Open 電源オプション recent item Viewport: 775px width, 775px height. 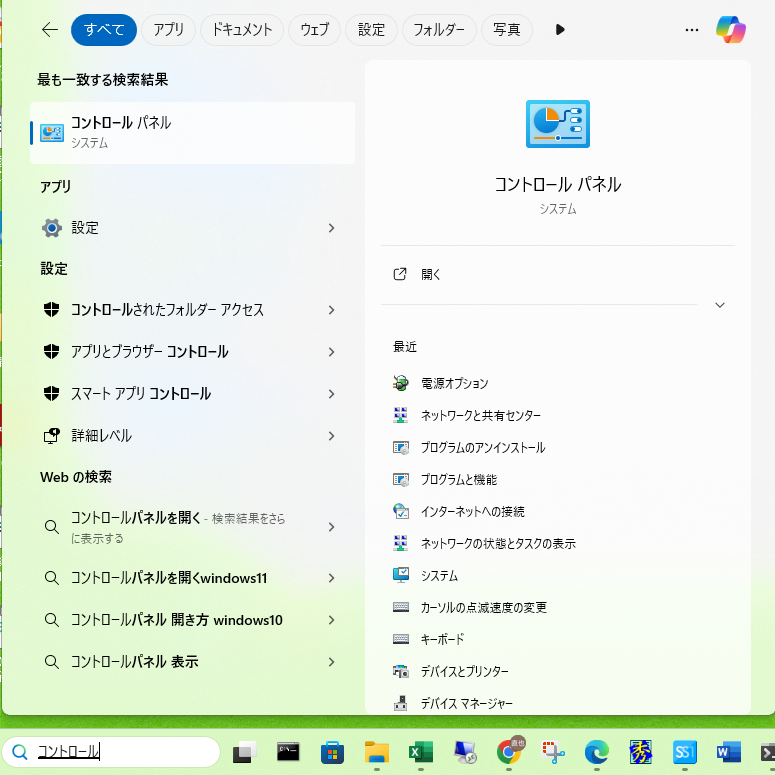[x=454, y=383]
